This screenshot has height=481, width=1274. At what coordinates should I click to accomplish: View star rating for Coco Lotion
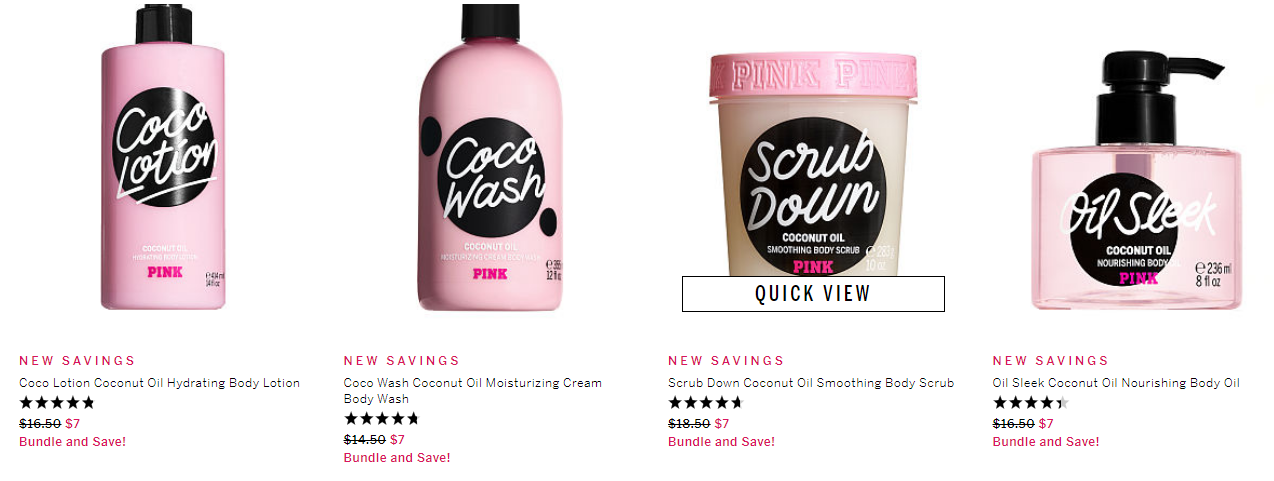[57, 403]
